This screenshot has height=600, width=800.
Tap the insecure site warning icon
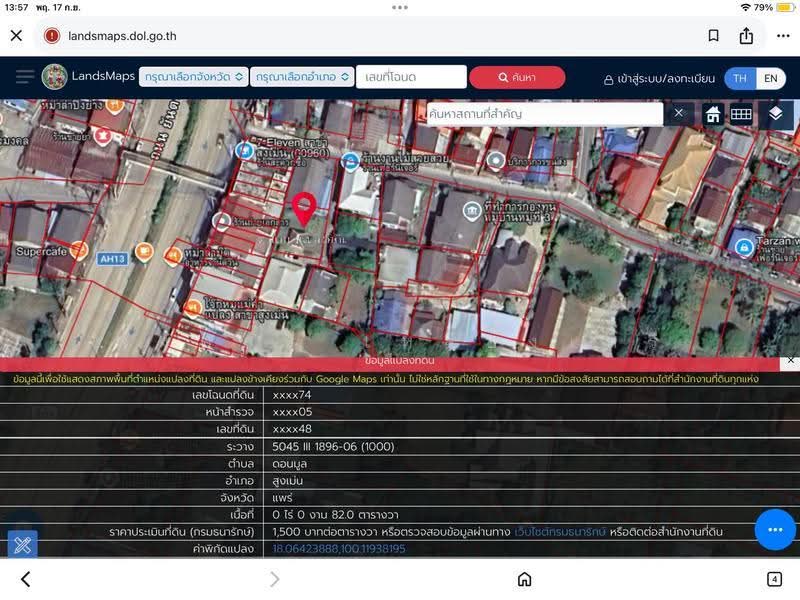52,36
